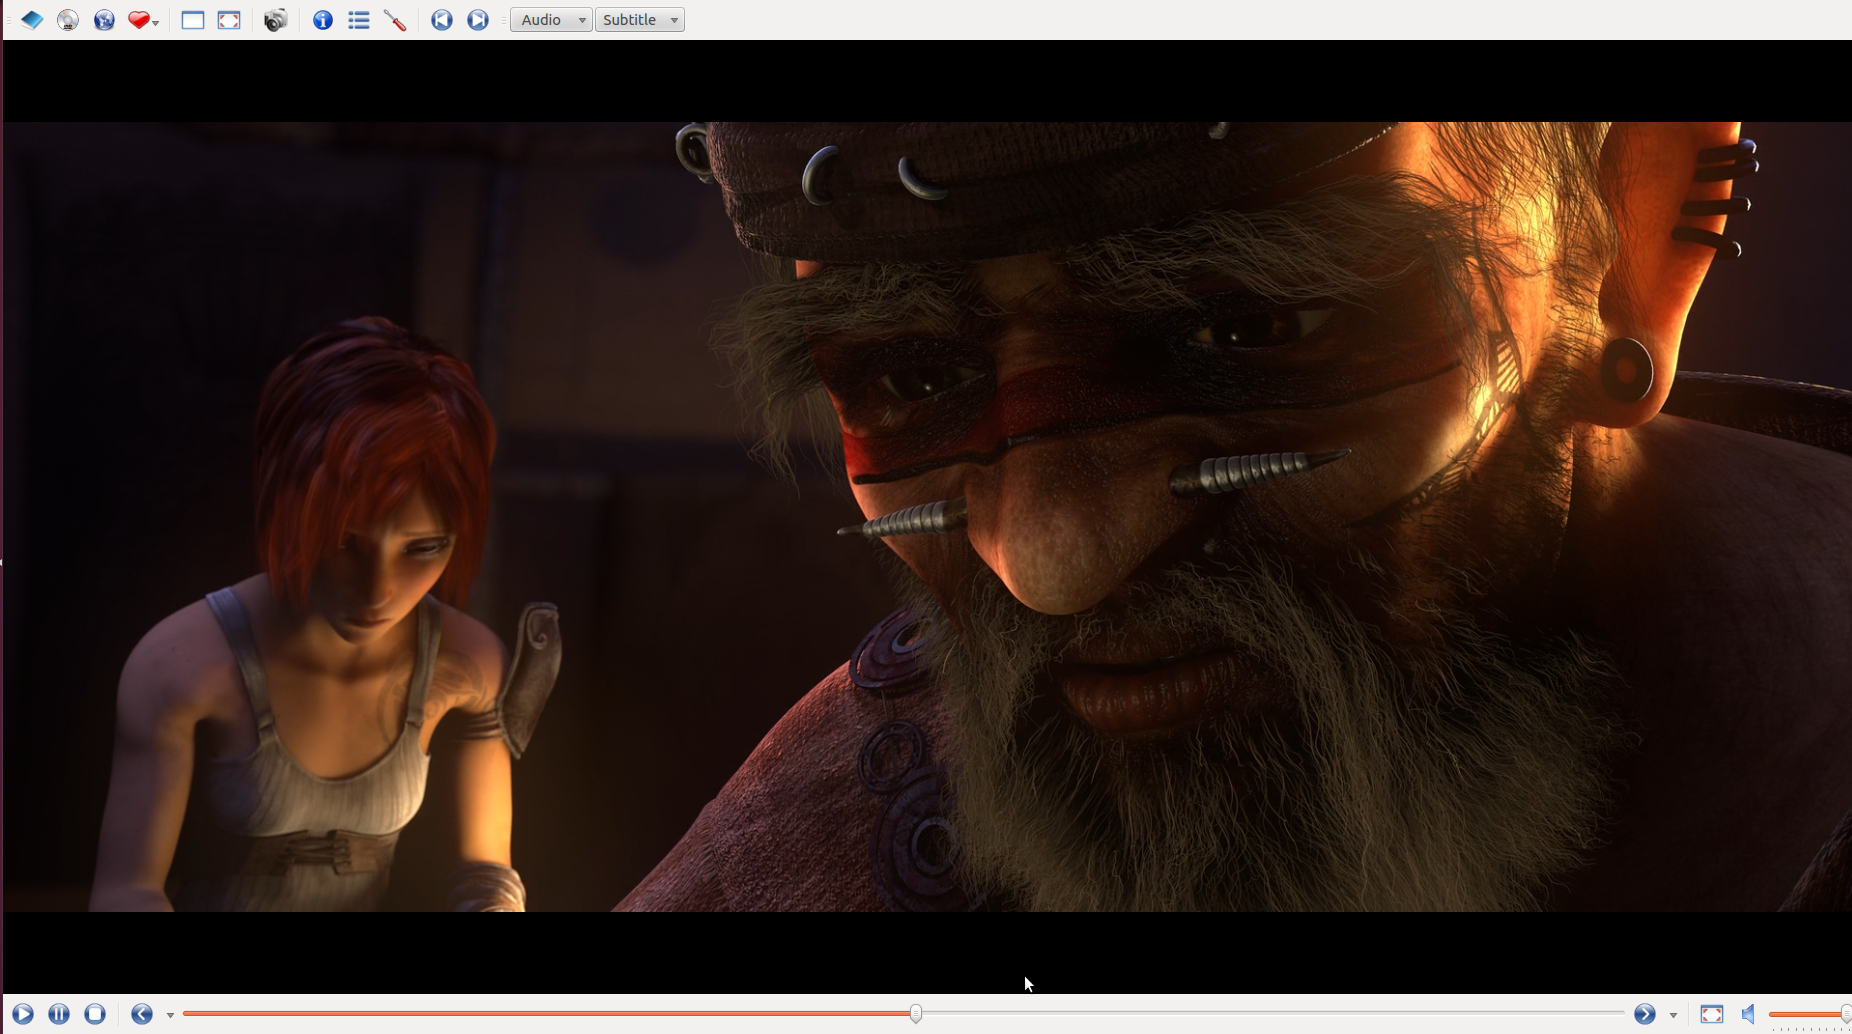Rewind using the blue left-arrow button
The image size is (1852, 1034).
point(142,1014)
